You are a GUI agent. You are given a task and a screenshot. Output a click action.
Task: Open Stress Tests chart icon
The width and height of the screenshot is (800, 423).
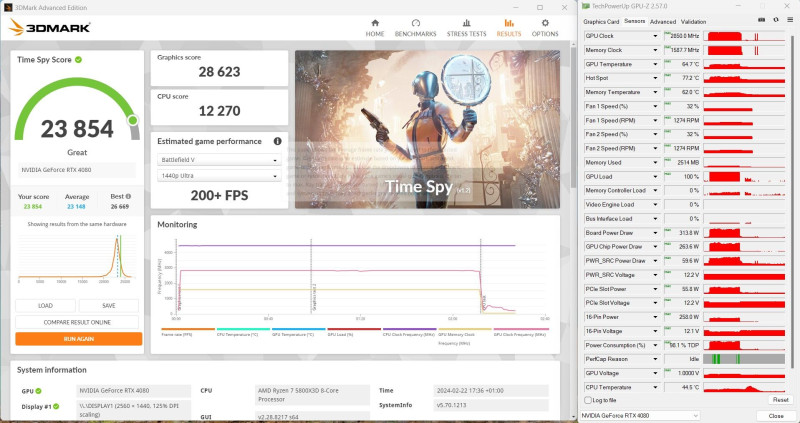[x=466, y=23]
